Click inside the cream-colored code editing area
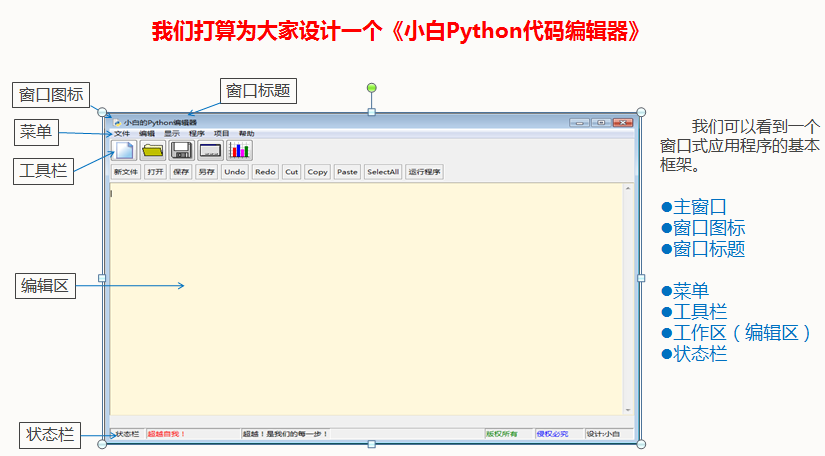Viewport: 825px width, 456px height. pos(366,299)
